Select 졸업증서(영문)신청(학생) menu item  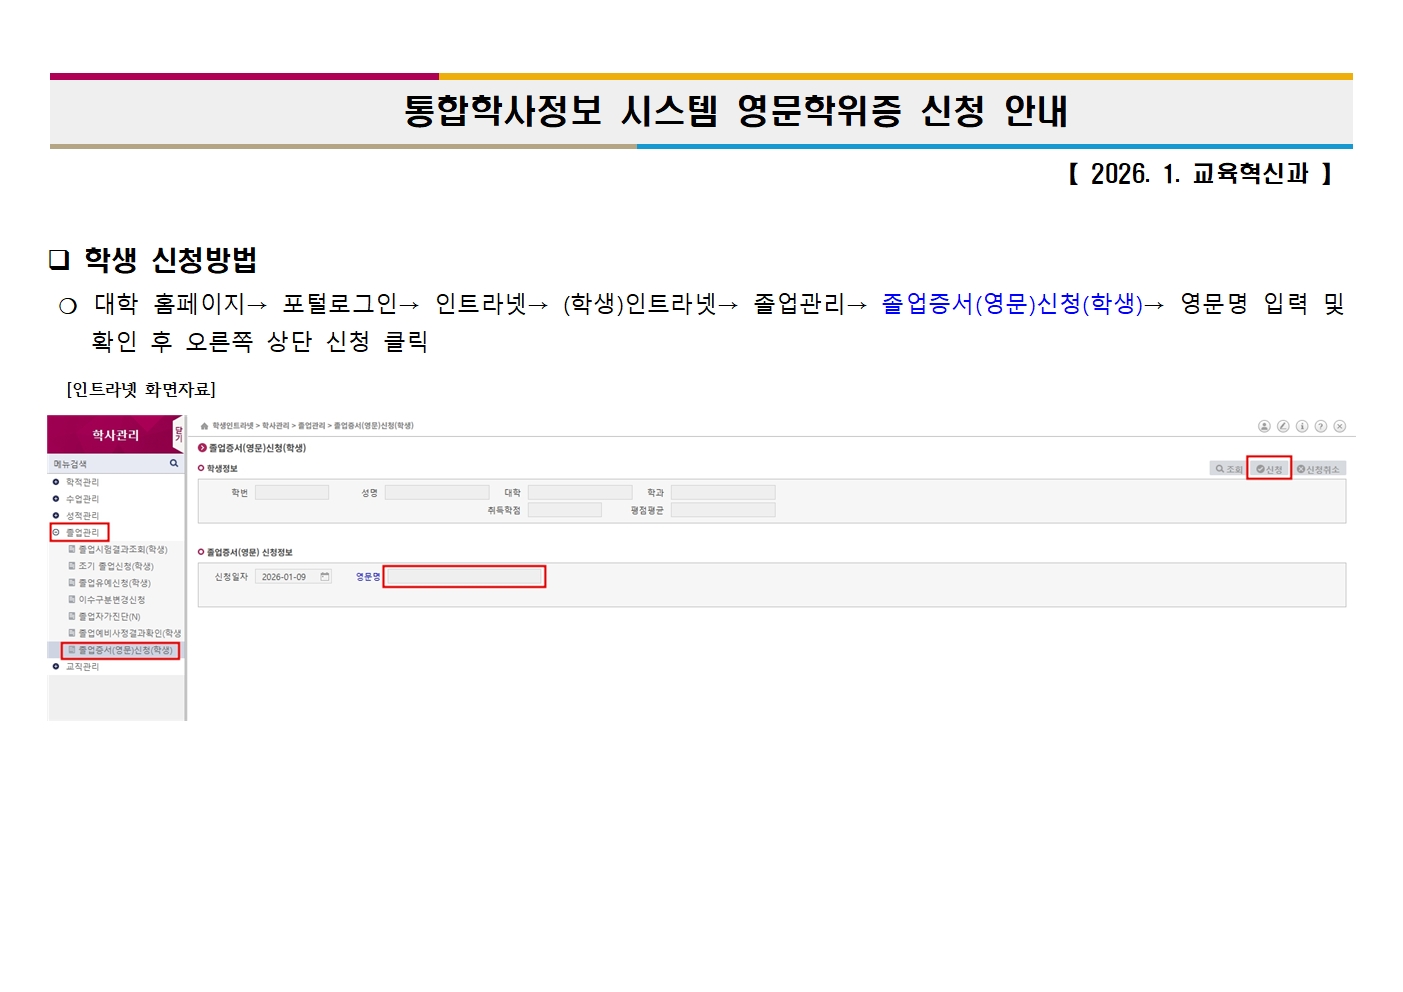pyautogui.click(x=125, y=650)
